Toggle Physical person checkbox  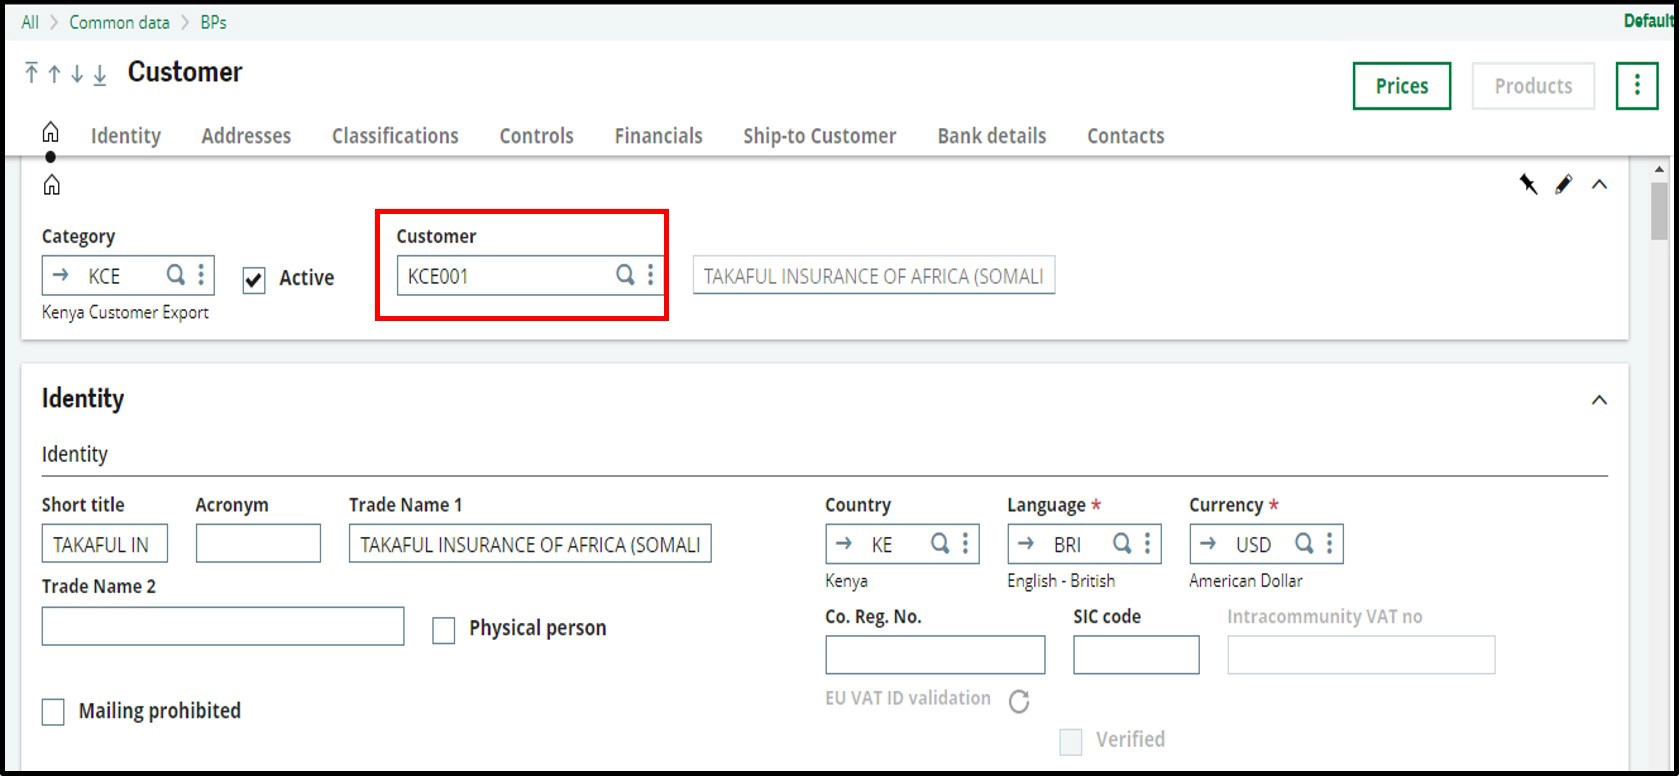point(444,630)
